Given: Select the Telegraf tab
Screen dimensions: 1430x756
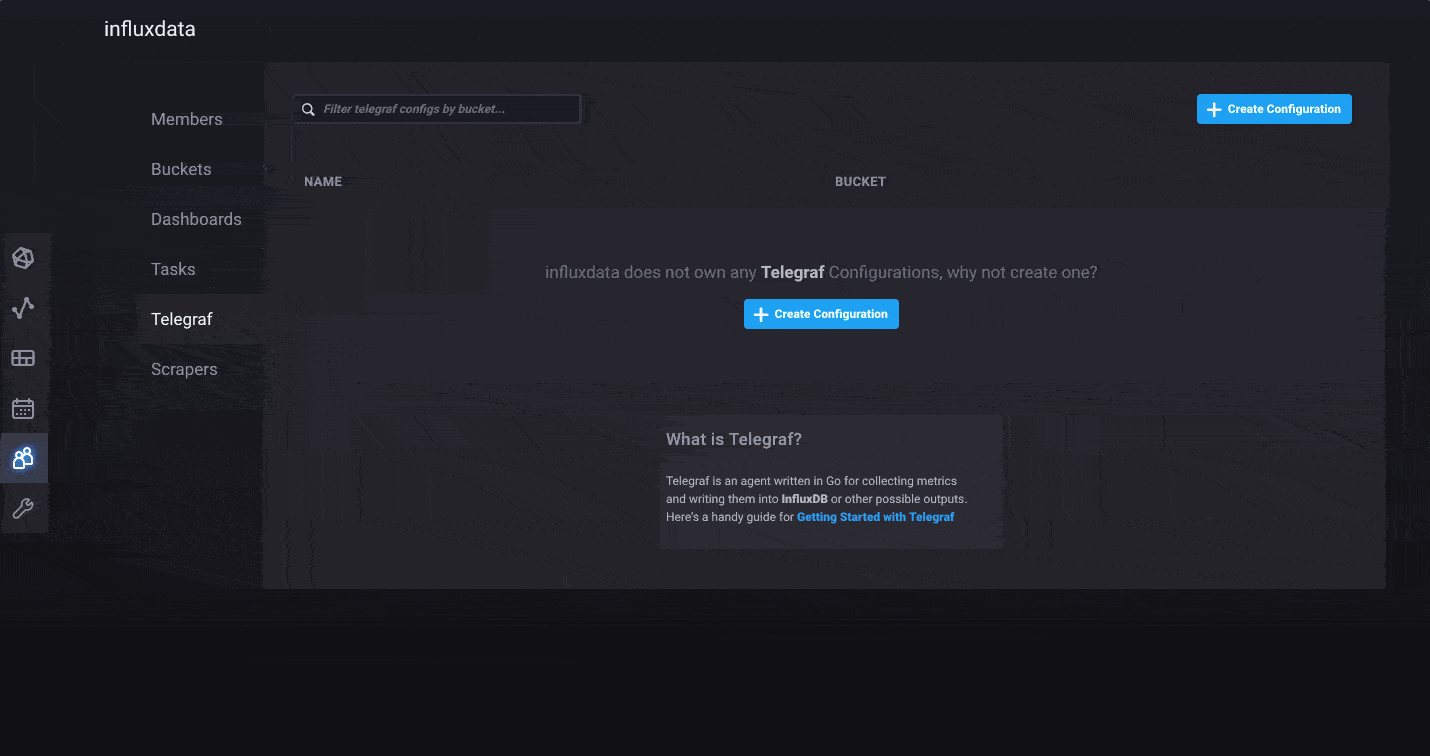Looking at the screenshot, I should point(182,319).
